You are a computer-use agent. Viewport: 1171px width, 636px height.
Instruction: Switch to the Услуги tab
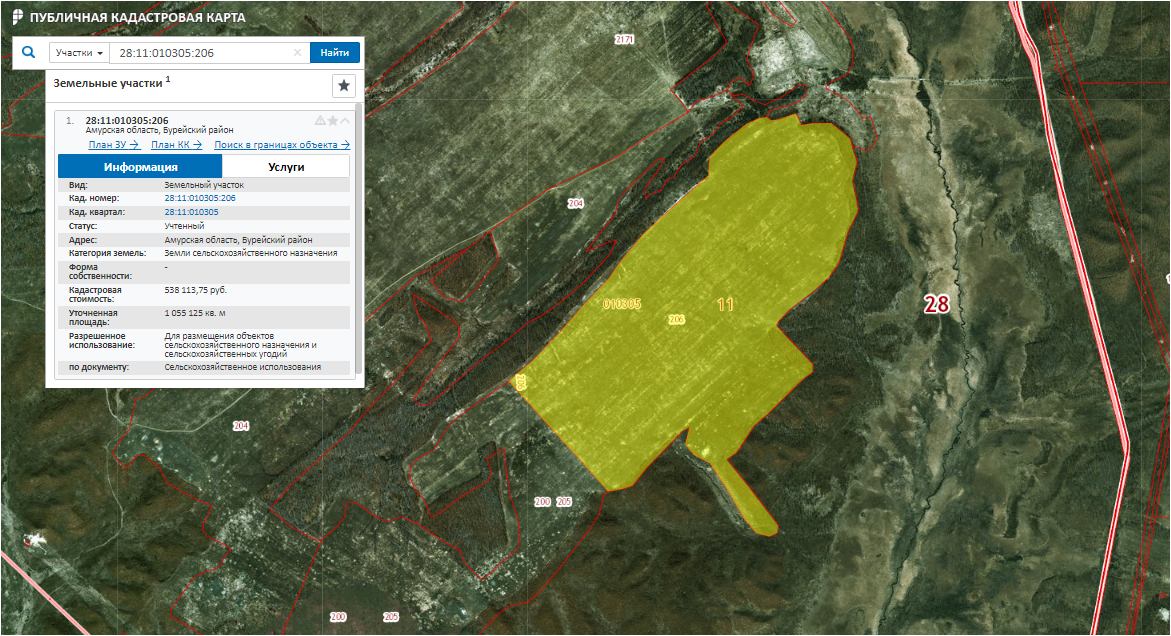(x=286, y=166)
